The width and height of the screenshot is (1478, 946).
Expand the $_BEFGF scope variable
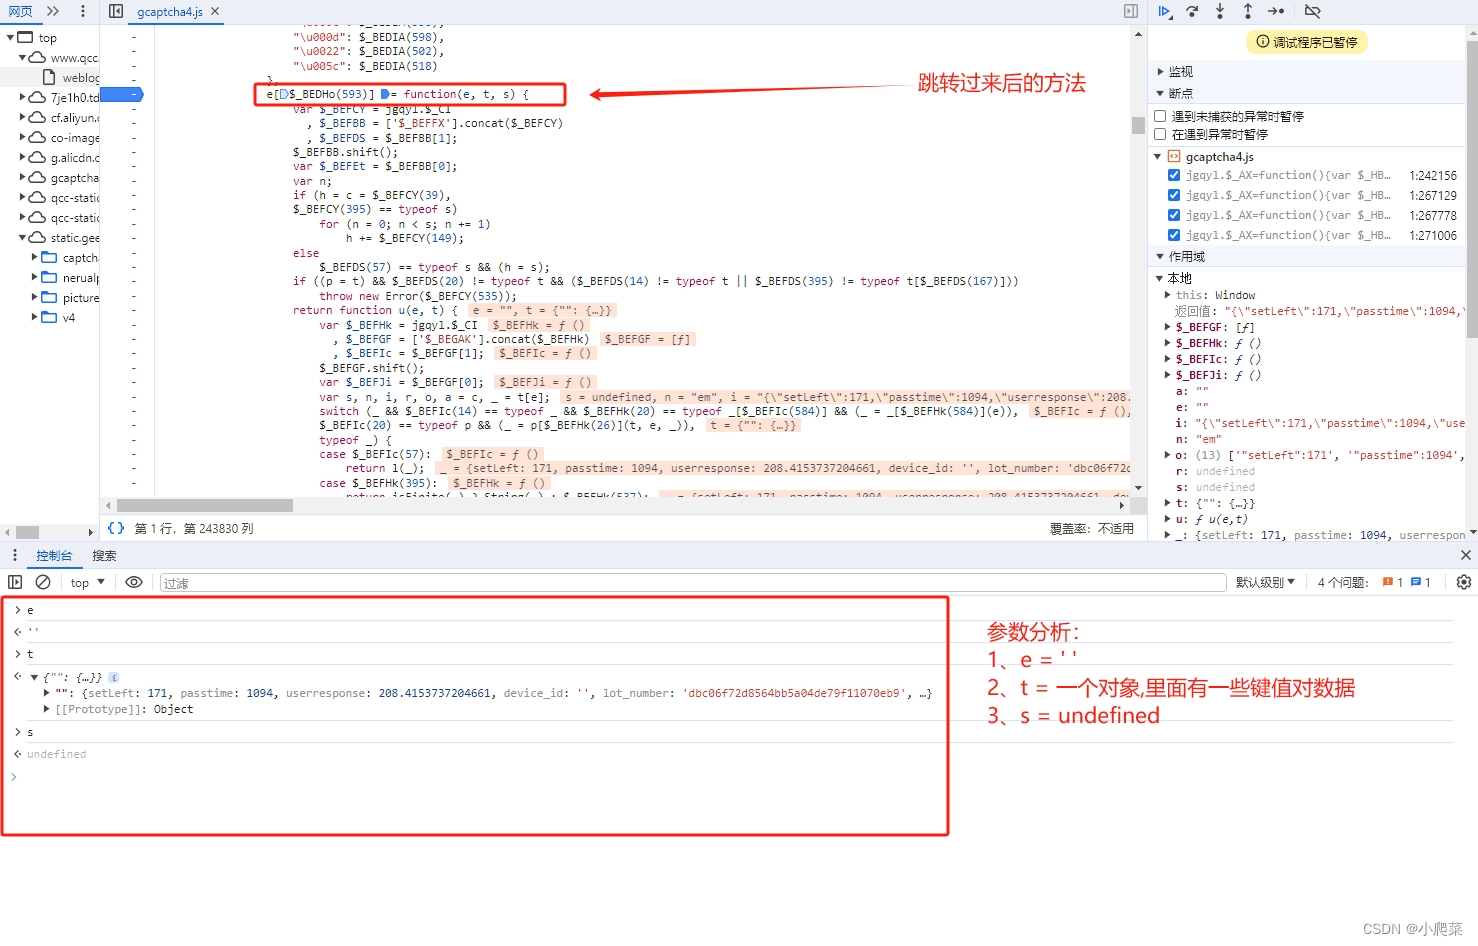pyautogui.click(x=1168, y=327)
